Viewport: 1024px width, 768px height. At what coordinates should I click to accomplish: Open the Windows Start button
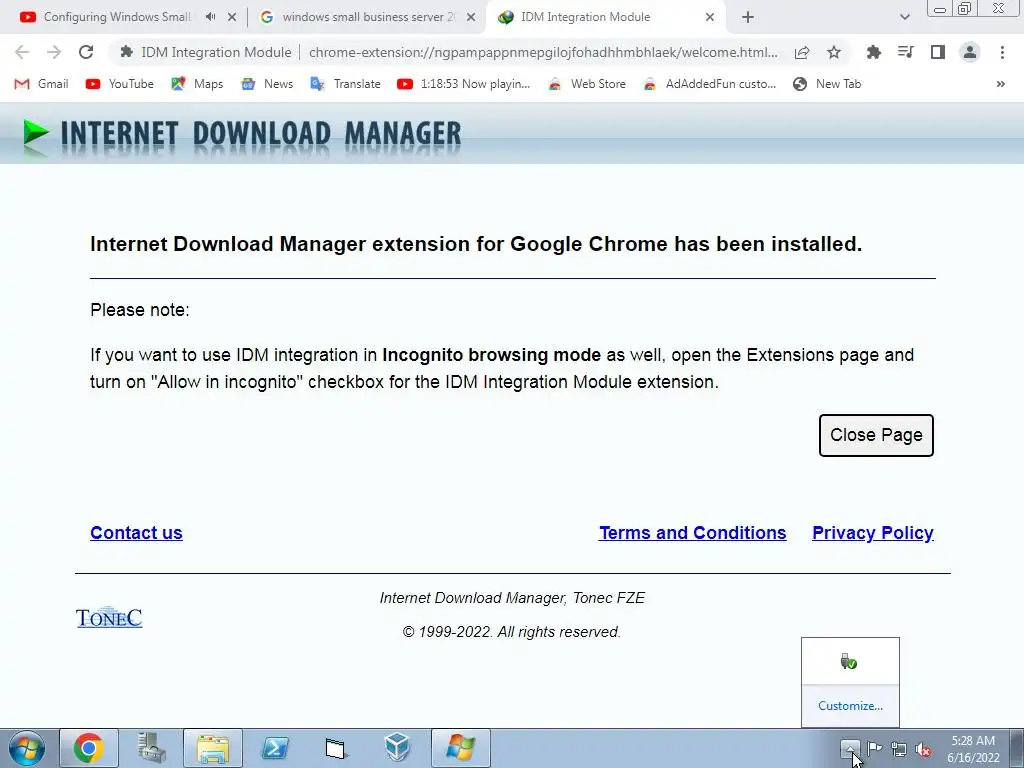(26, 748)
